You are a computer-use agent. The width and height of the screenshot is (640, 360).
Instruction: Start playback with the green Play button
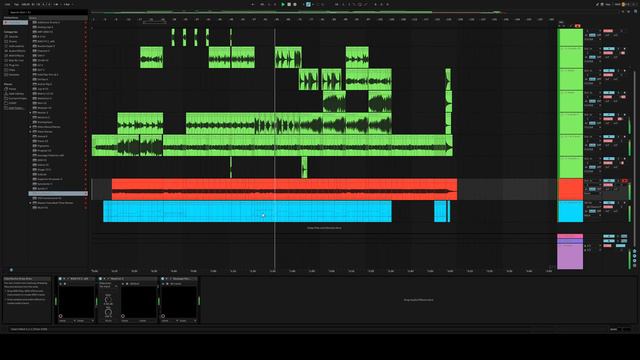click(283, 4)
